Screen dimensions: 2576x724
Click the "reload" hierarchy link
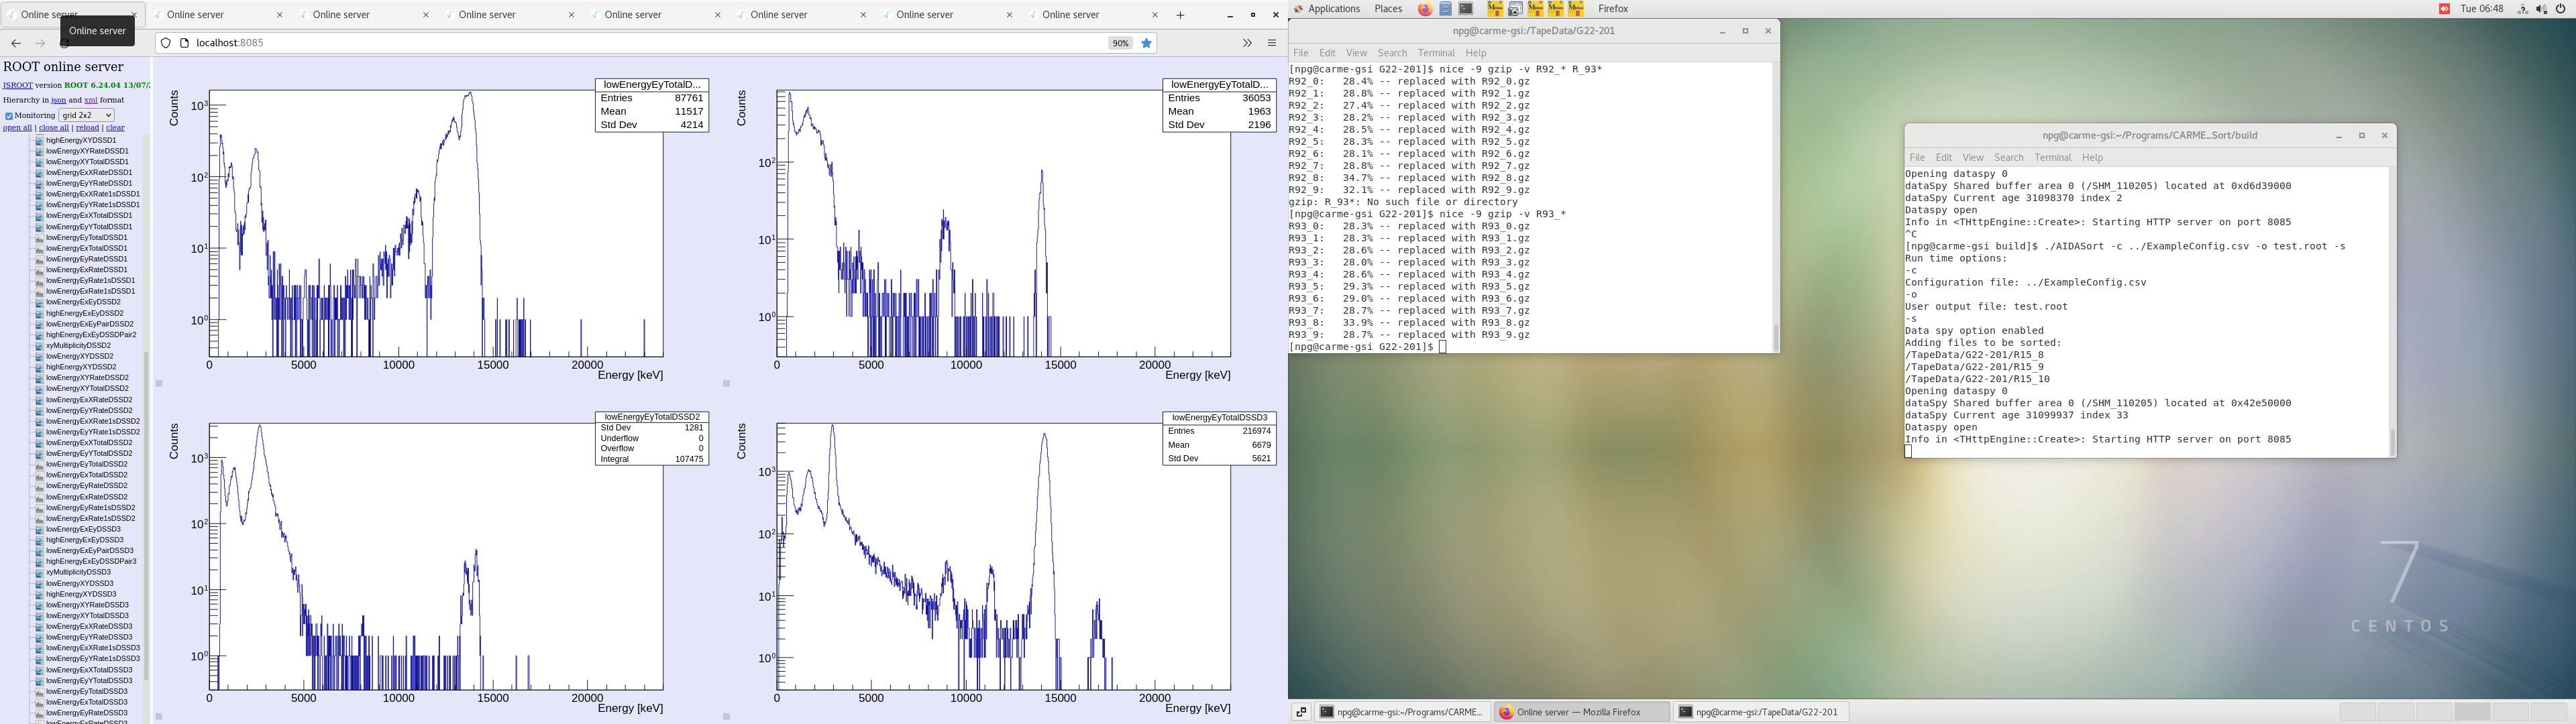pos(87,128)
